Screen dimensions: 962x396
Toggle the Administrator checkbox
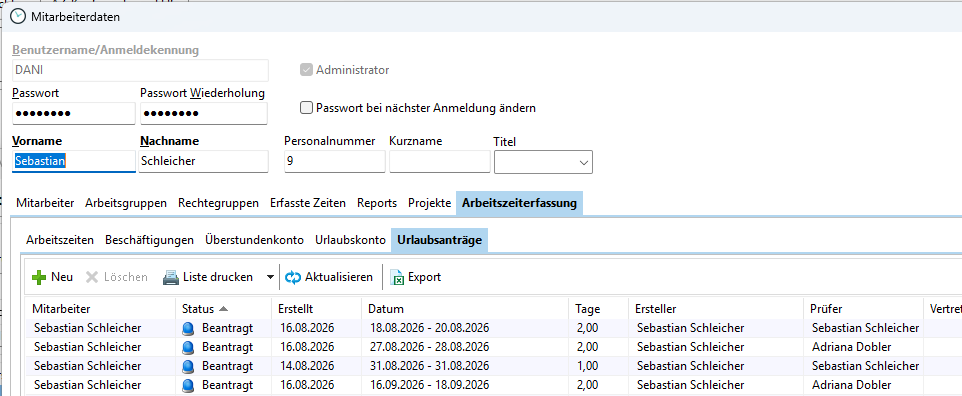pos(306,70)
